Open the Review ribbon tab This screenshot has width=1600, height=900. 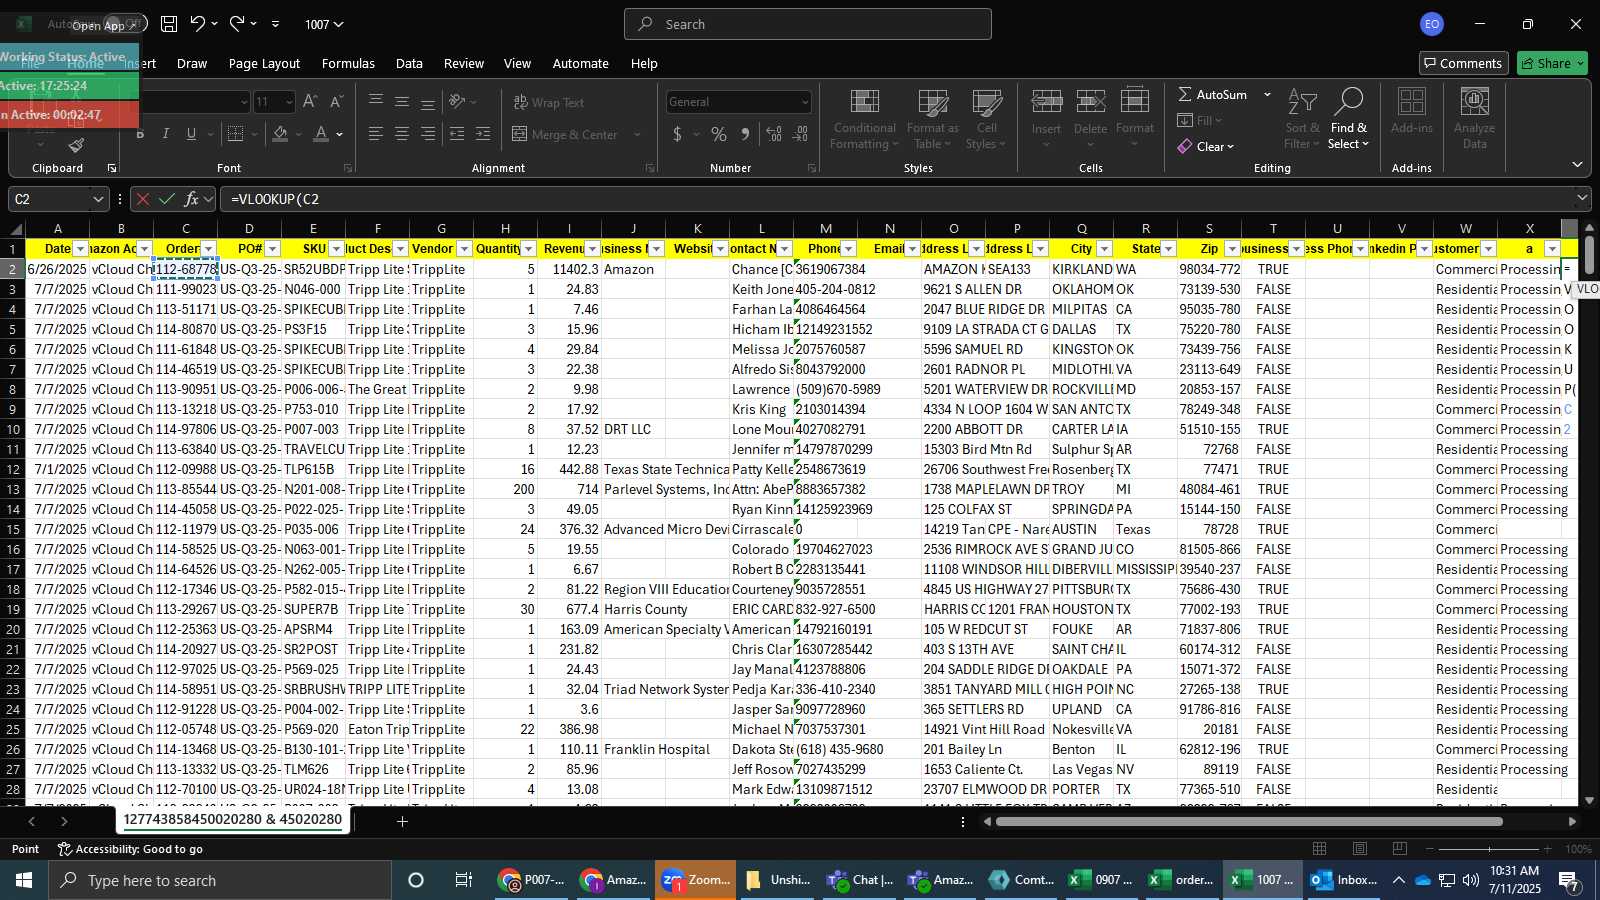coord(464,63)
